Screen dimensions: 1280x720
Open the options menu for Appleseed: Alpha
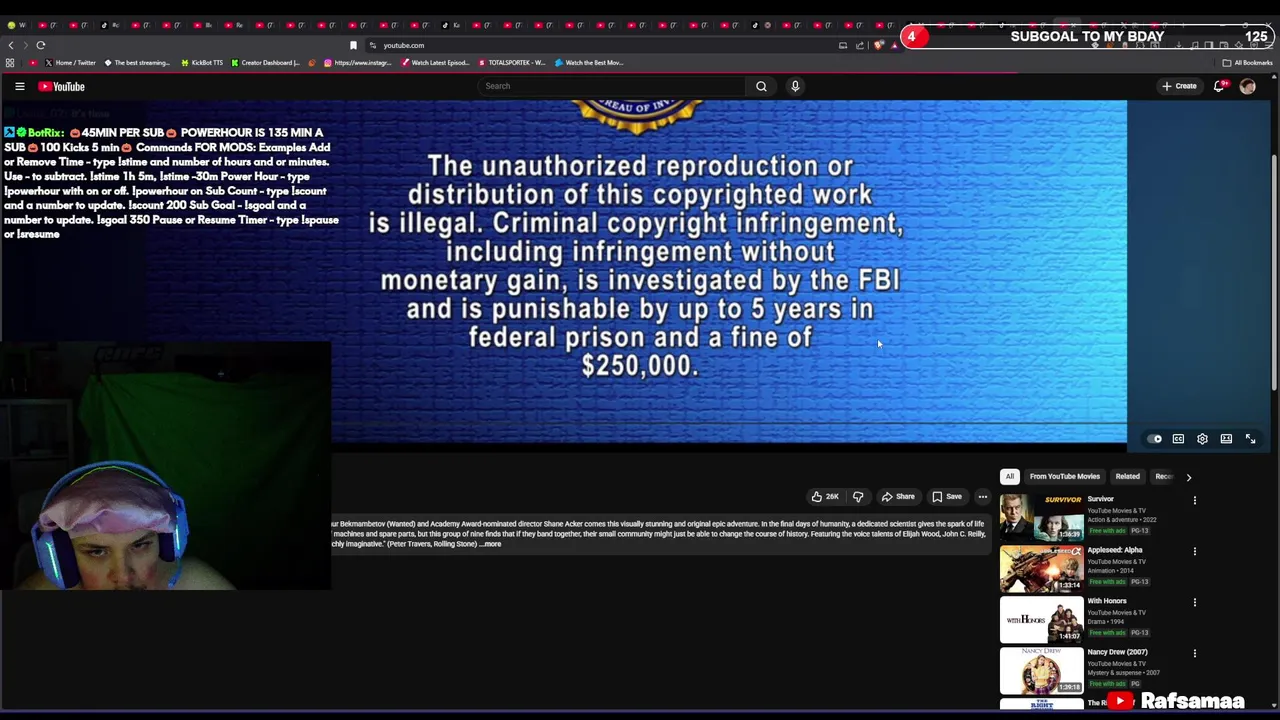(x=1194, y=551)
